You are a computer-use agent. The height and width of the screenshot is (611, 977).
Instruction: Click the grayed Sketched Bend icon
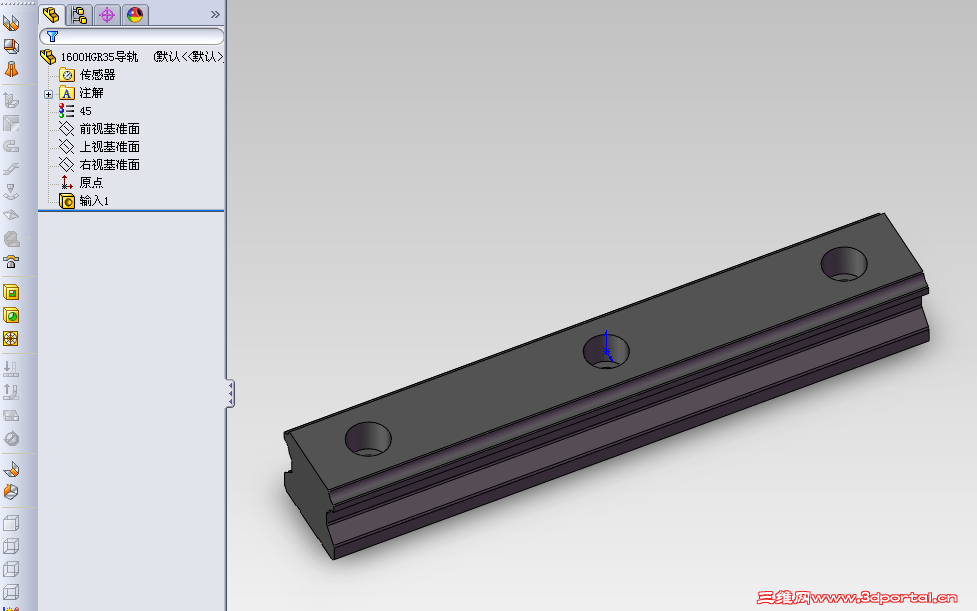(x=11, y=192)
